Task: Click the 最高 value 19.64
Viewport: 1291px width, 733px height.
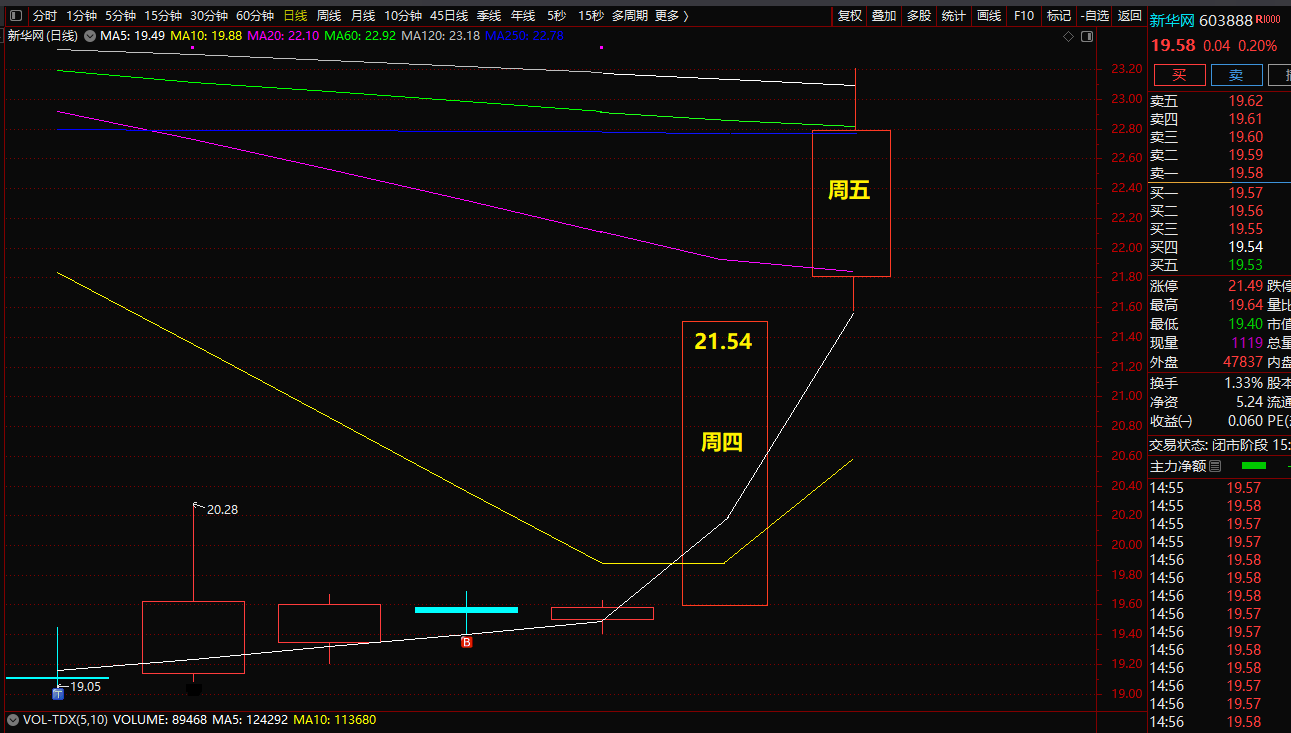Action: click(1246, 305)
